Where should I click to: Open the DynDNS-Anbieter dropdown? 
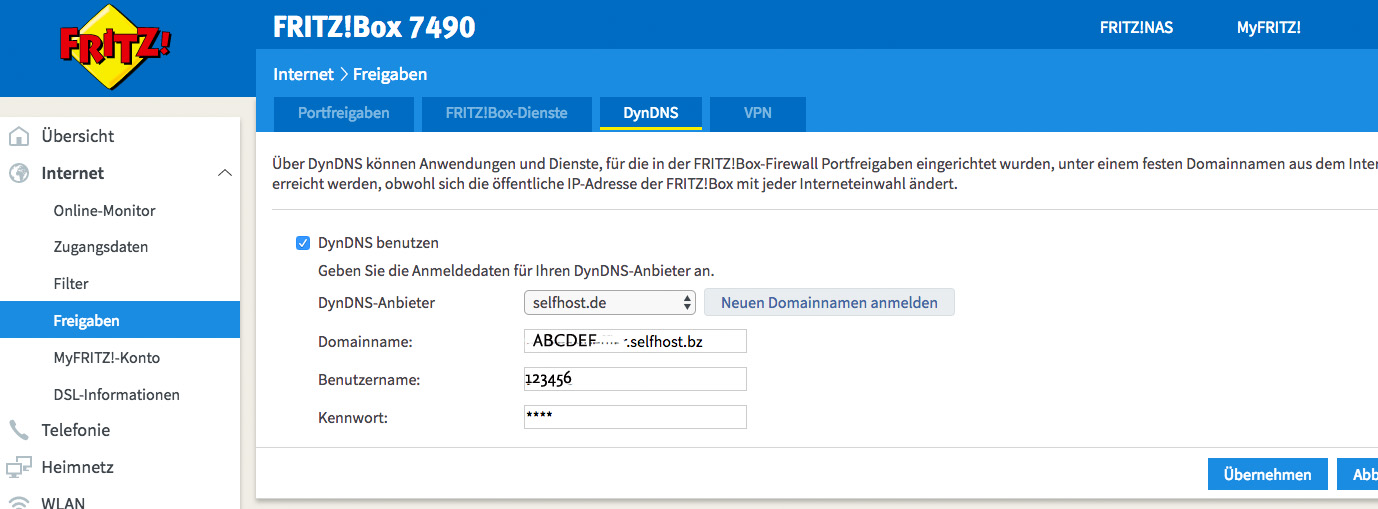(x=609, y=302)
